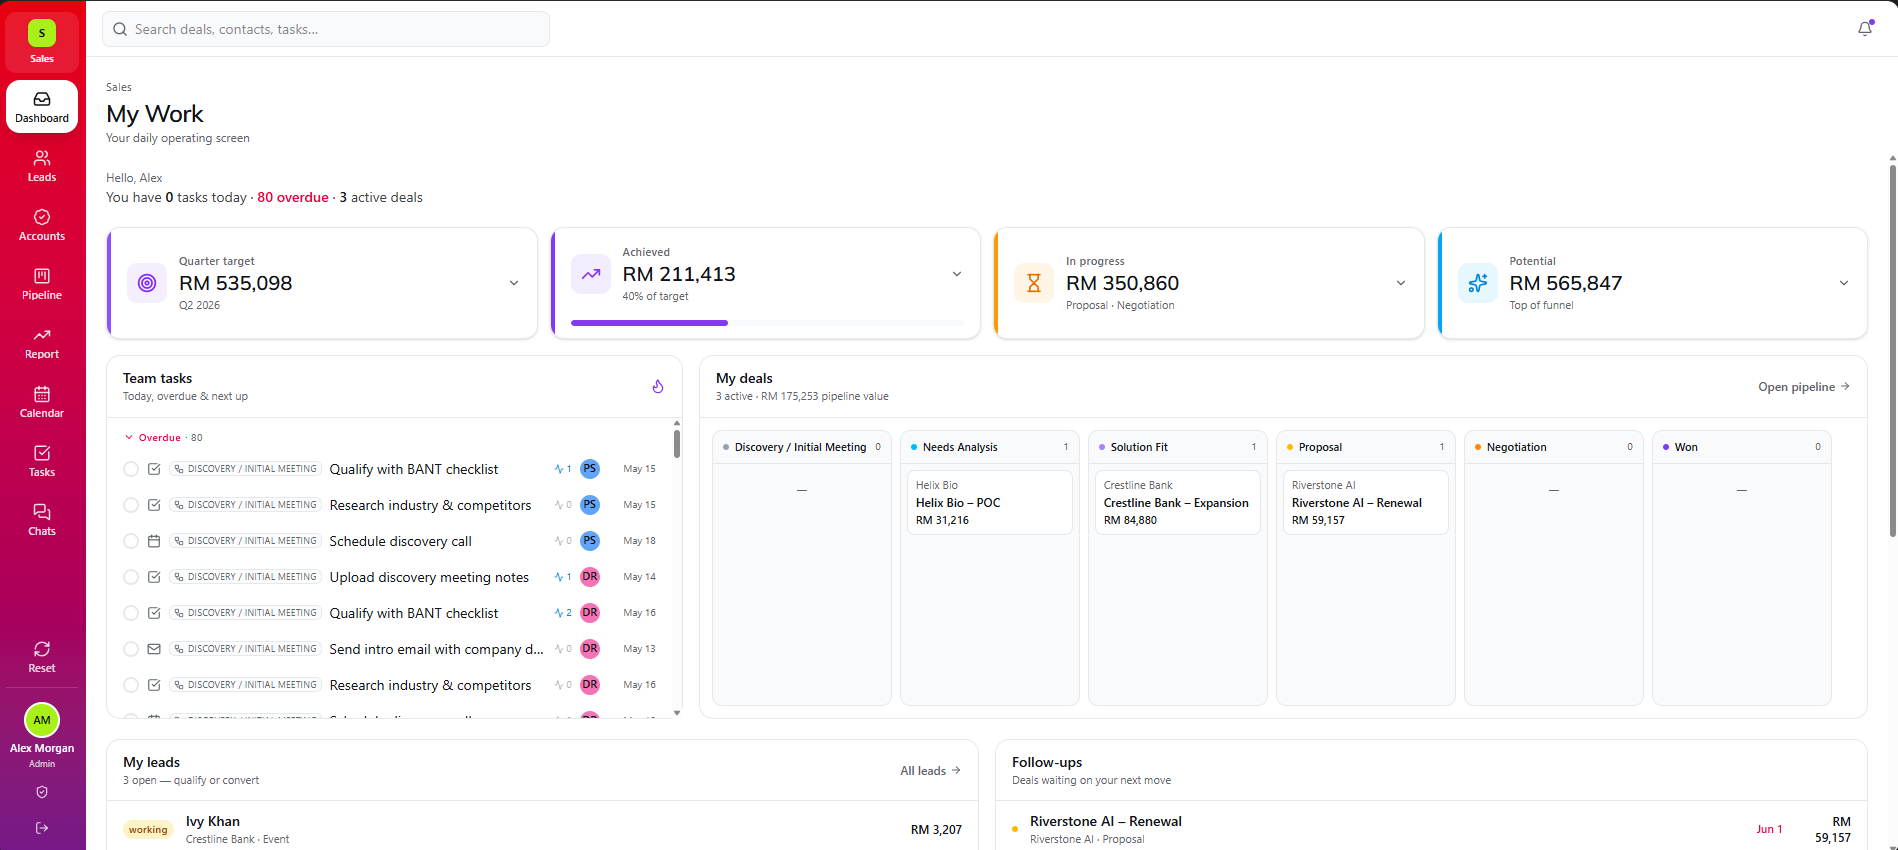Open Riverstone AI – Renewal follow-up row
This screenshot has height=850, width=1898.
1431,829
